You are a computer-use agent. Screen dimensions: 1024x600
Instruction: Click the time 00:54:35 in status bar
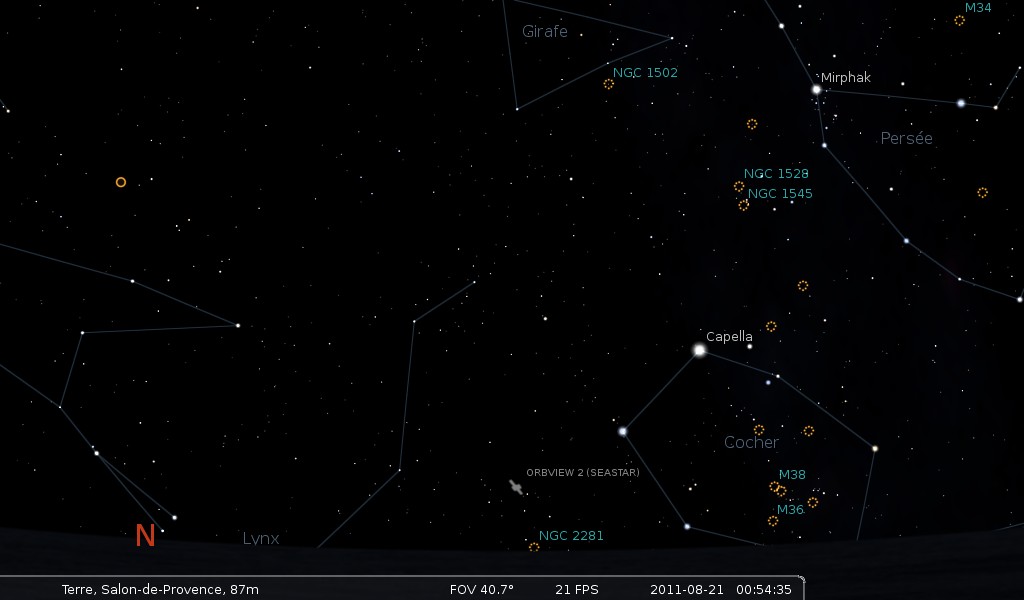pyautogui.click(x=764, y=590)
